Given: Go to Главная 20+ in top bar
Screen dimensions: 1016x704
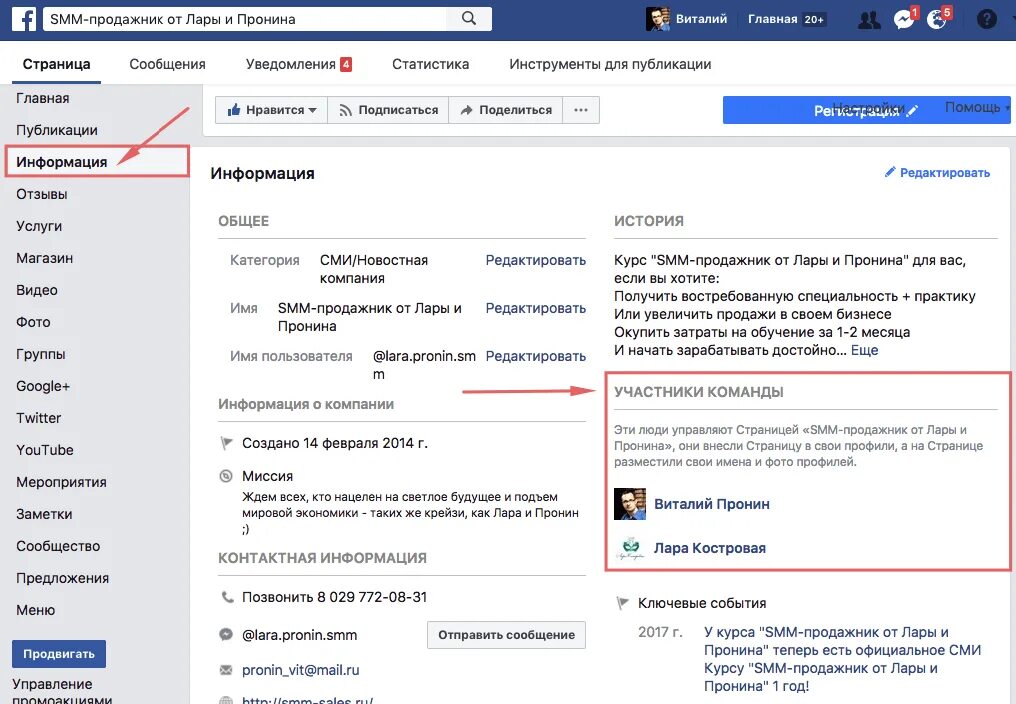Looking at the screenshot, I should pyautogui.click(x=786, y=19).
